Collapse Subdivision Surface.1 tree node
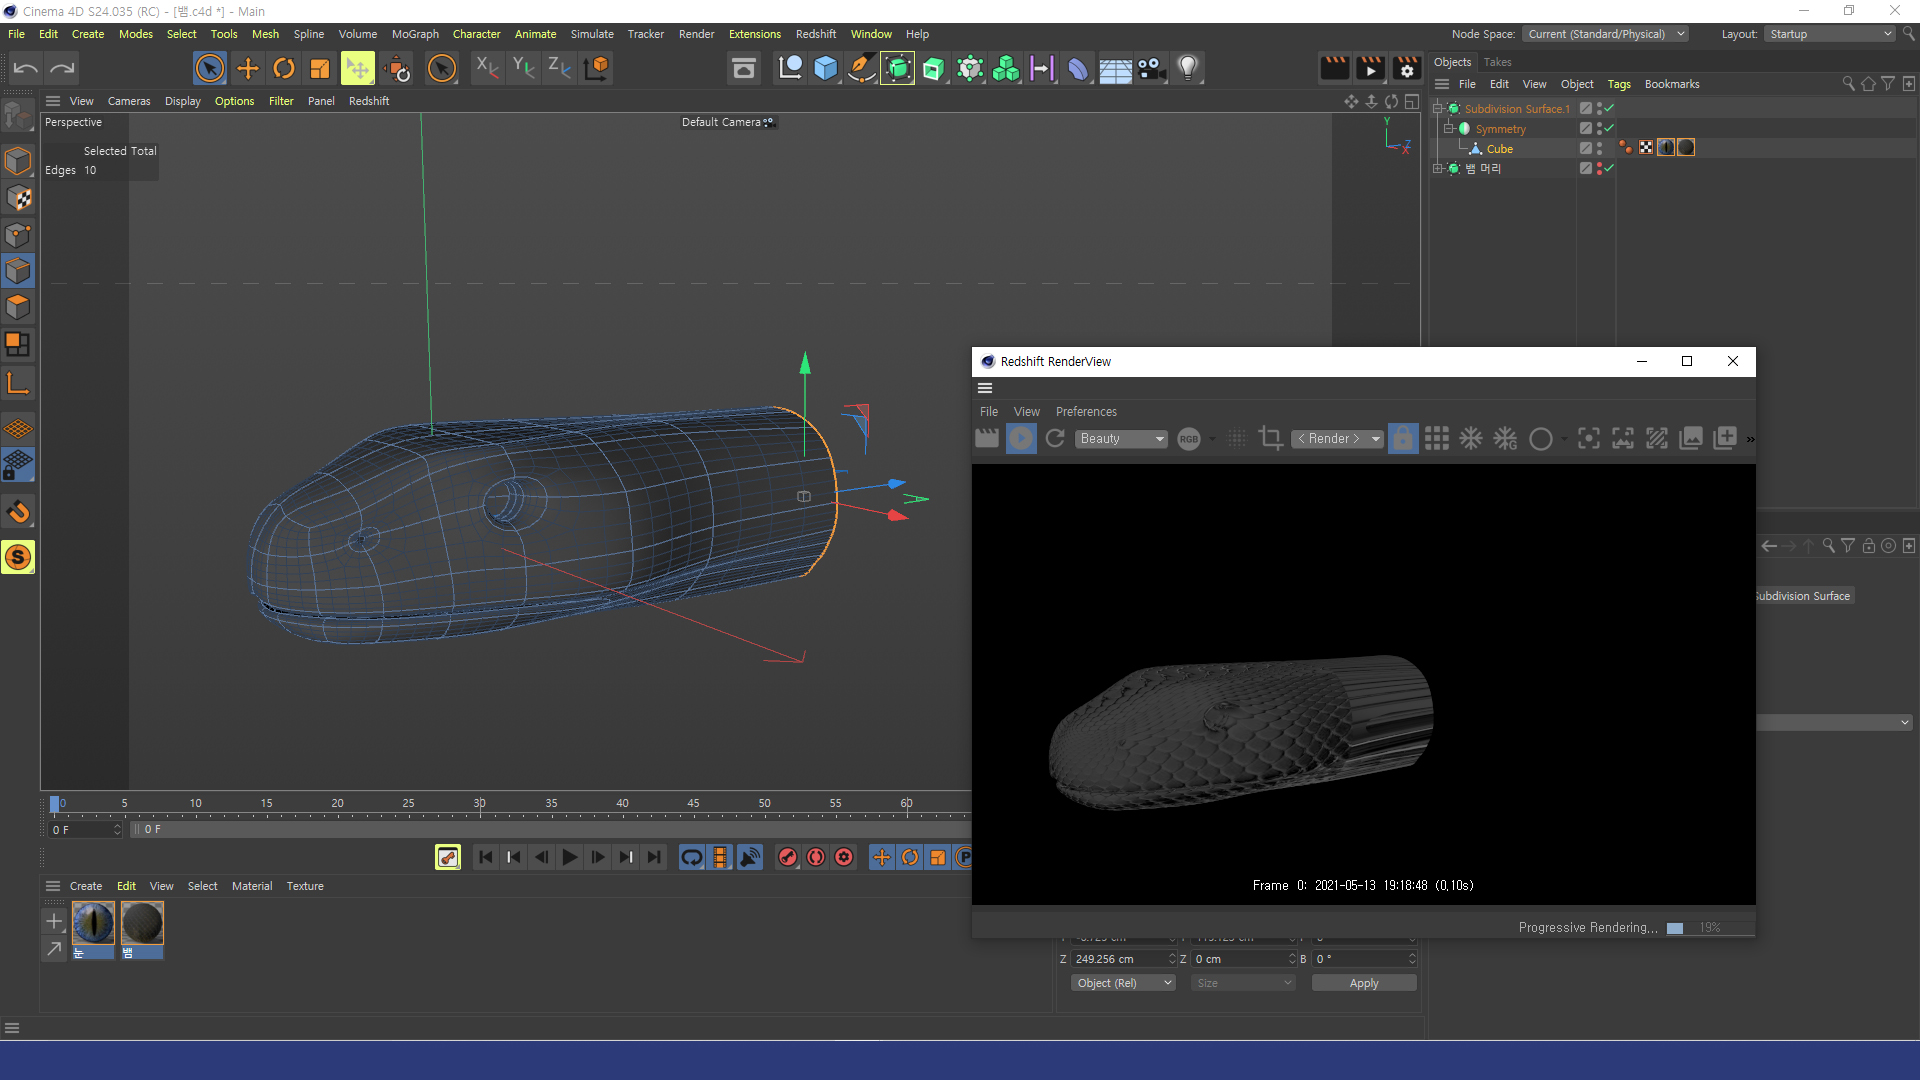This screenshot has width=1920, height=1080. click(1438, 109)
